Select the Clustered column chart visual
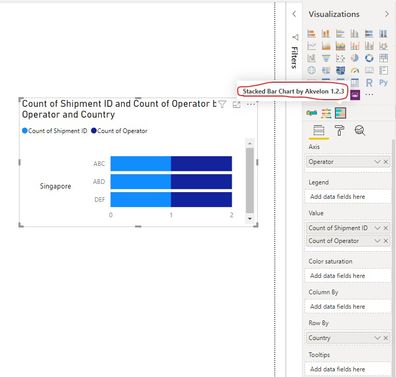 (354, 33)
